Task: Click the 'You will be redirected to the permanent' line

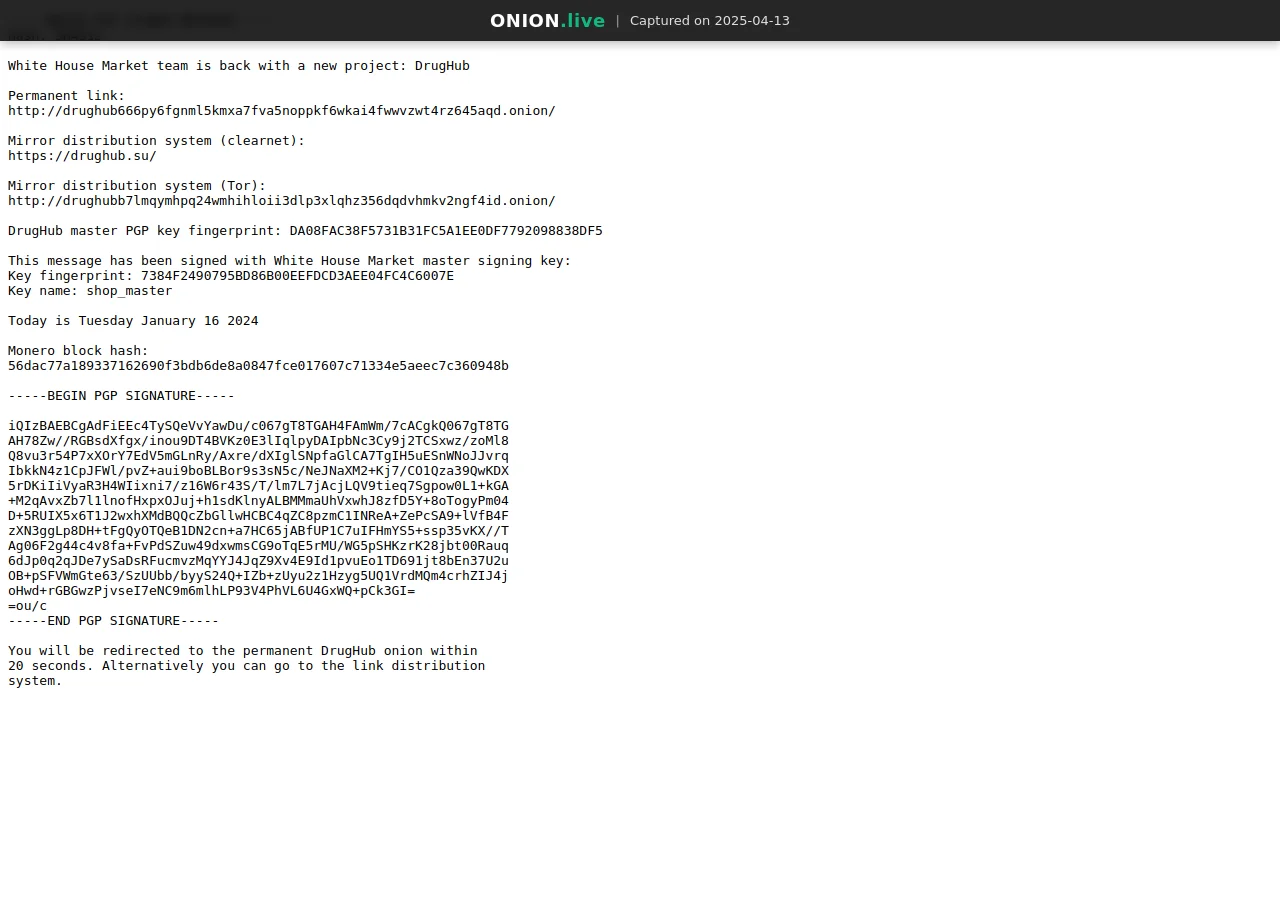Action: 243,651
